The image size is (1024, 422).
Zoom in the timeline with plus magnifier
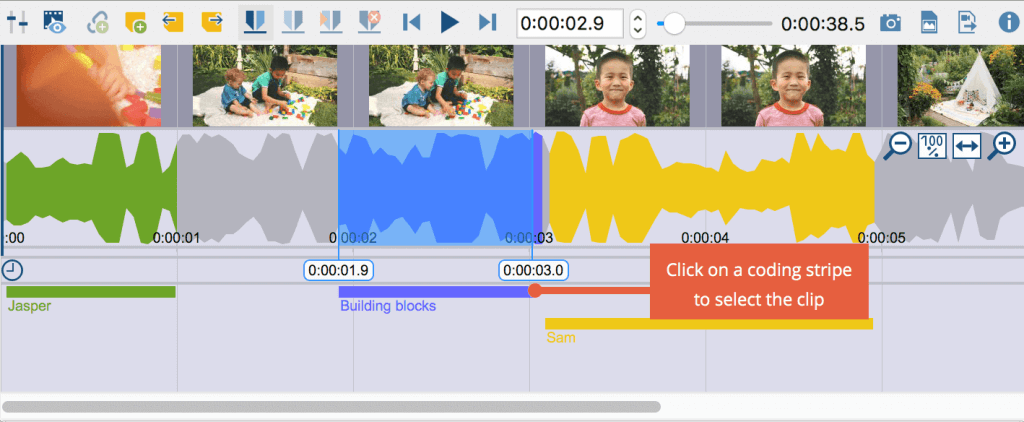(1001, 146)
